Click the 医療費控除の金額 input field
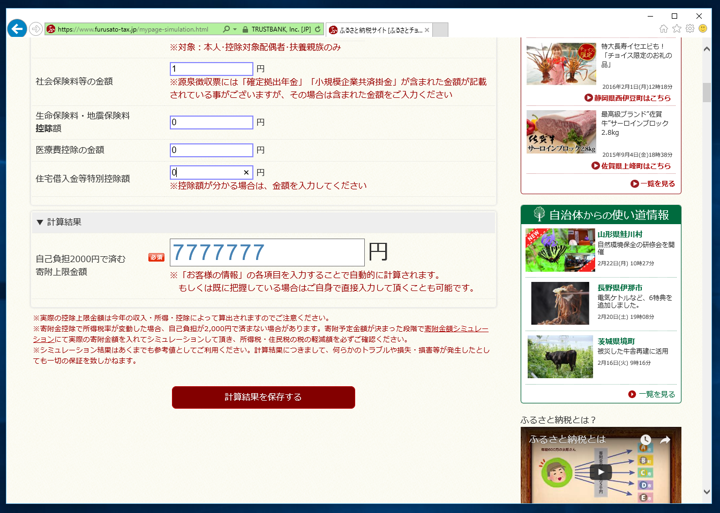Viewport: 720px width, 513px height. (211, 150)
